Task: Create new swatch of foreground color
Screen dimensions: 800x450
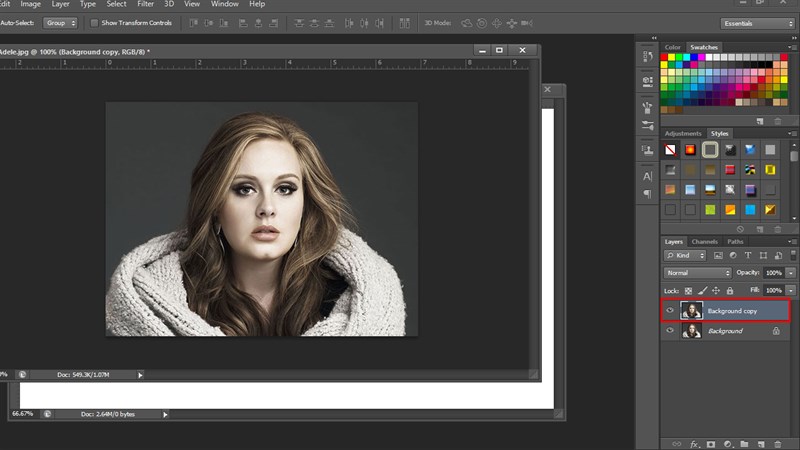Action: [x=760, y=121]
